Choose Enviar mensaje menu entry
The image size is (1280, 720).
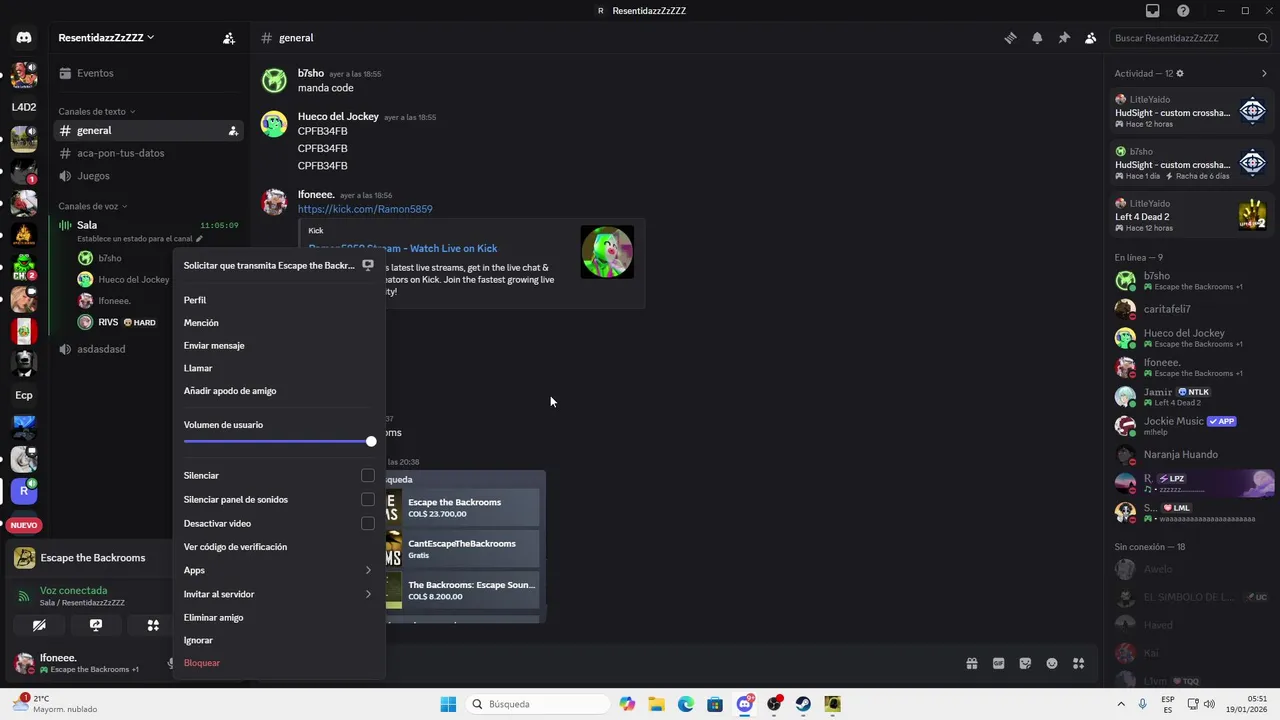279,345
